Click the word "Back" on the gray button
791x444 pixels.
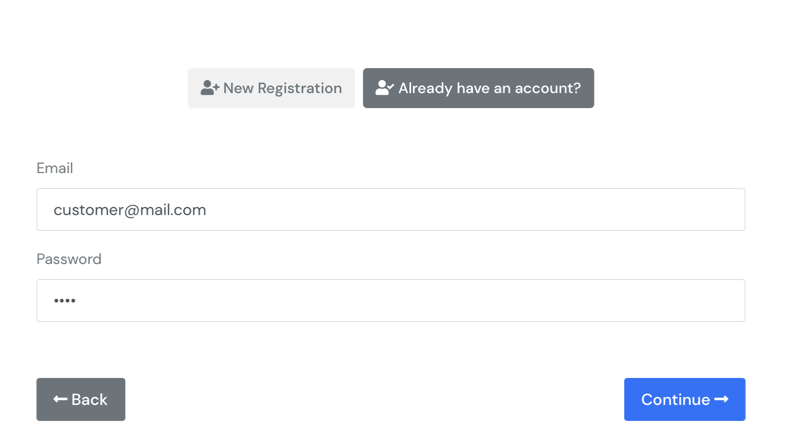pos(89,400)
